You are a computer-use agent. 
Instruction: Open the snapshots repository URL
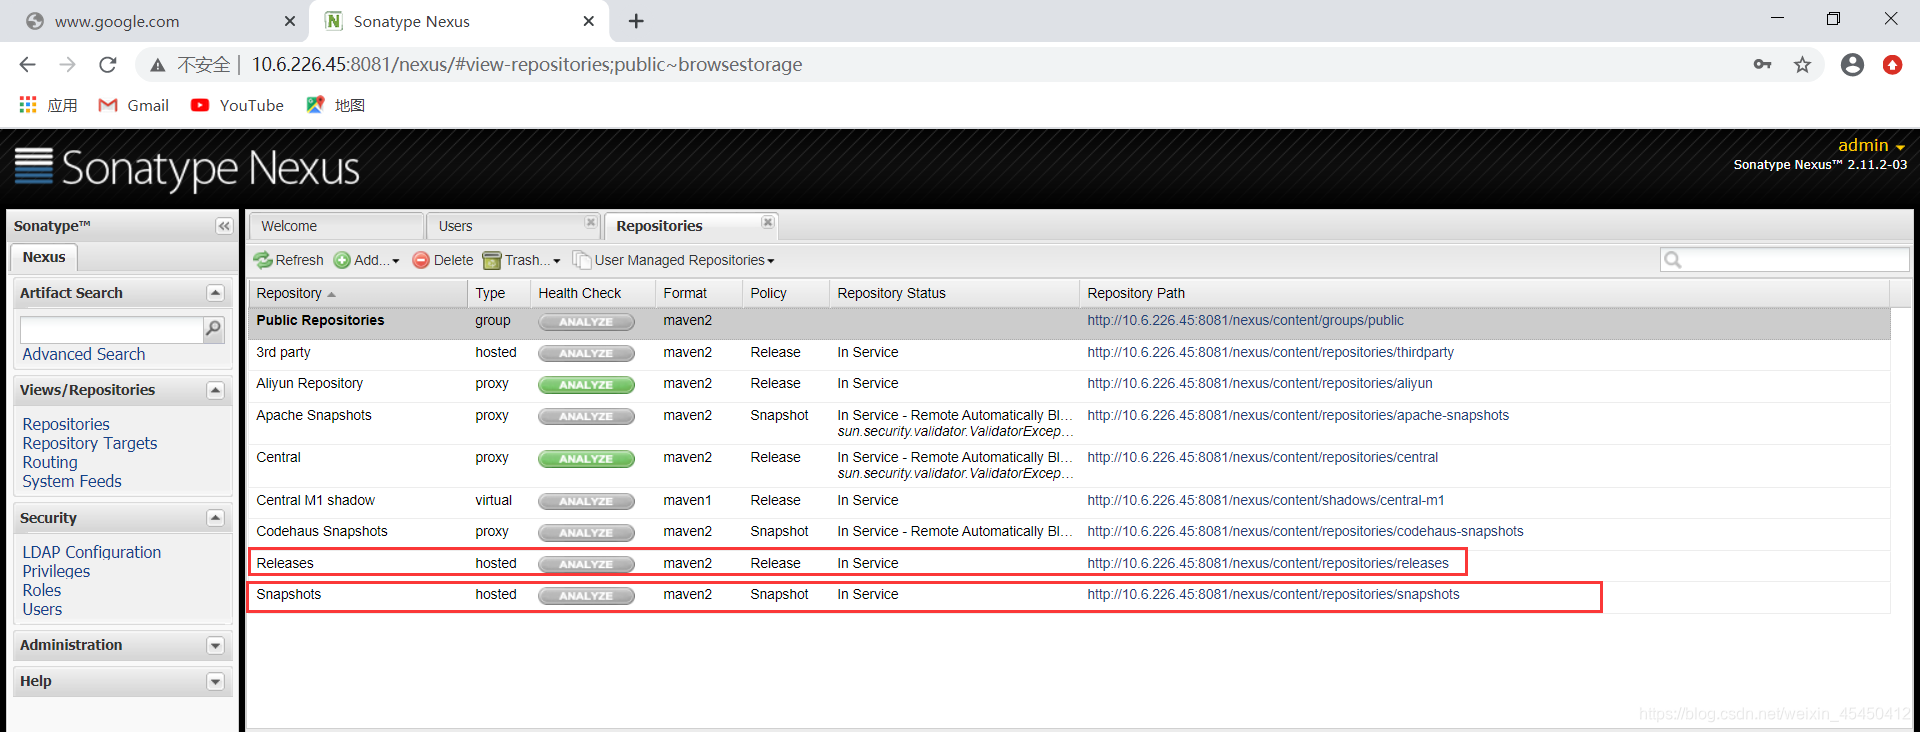1273,594
